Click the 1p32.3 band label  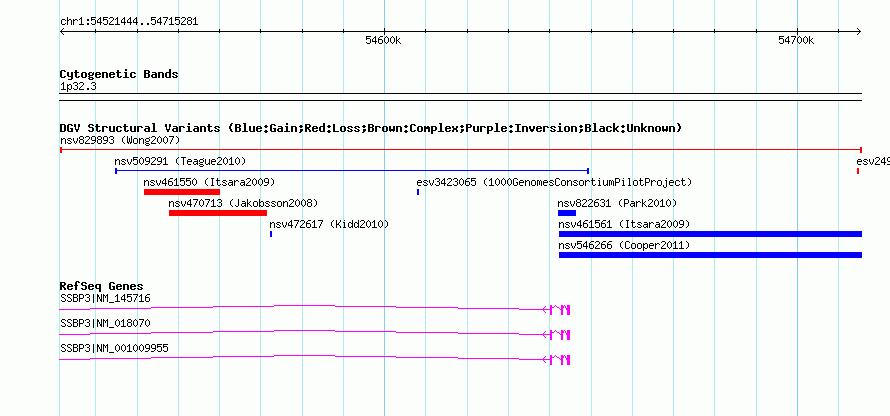click(x=77, y=87)
